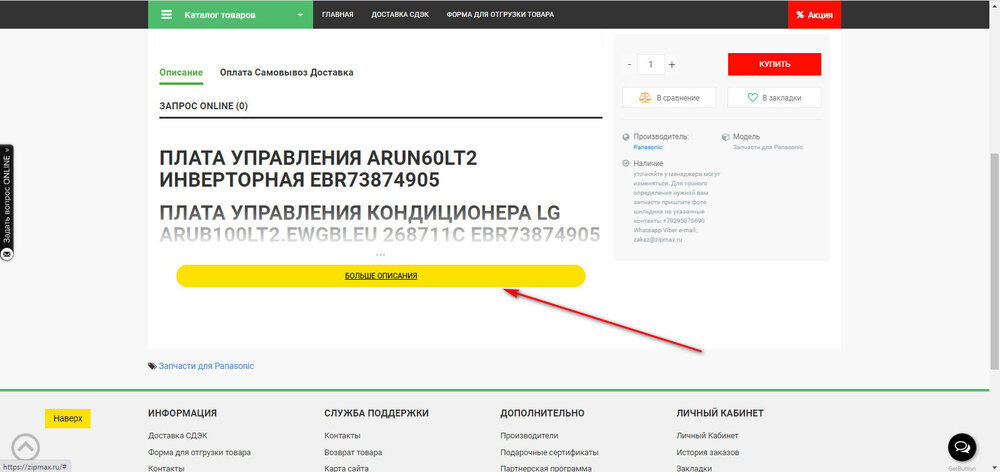Viewport: 1000px width, 472px height.
Task: Add product to comparison В сравнение
Action: (669, 97)
